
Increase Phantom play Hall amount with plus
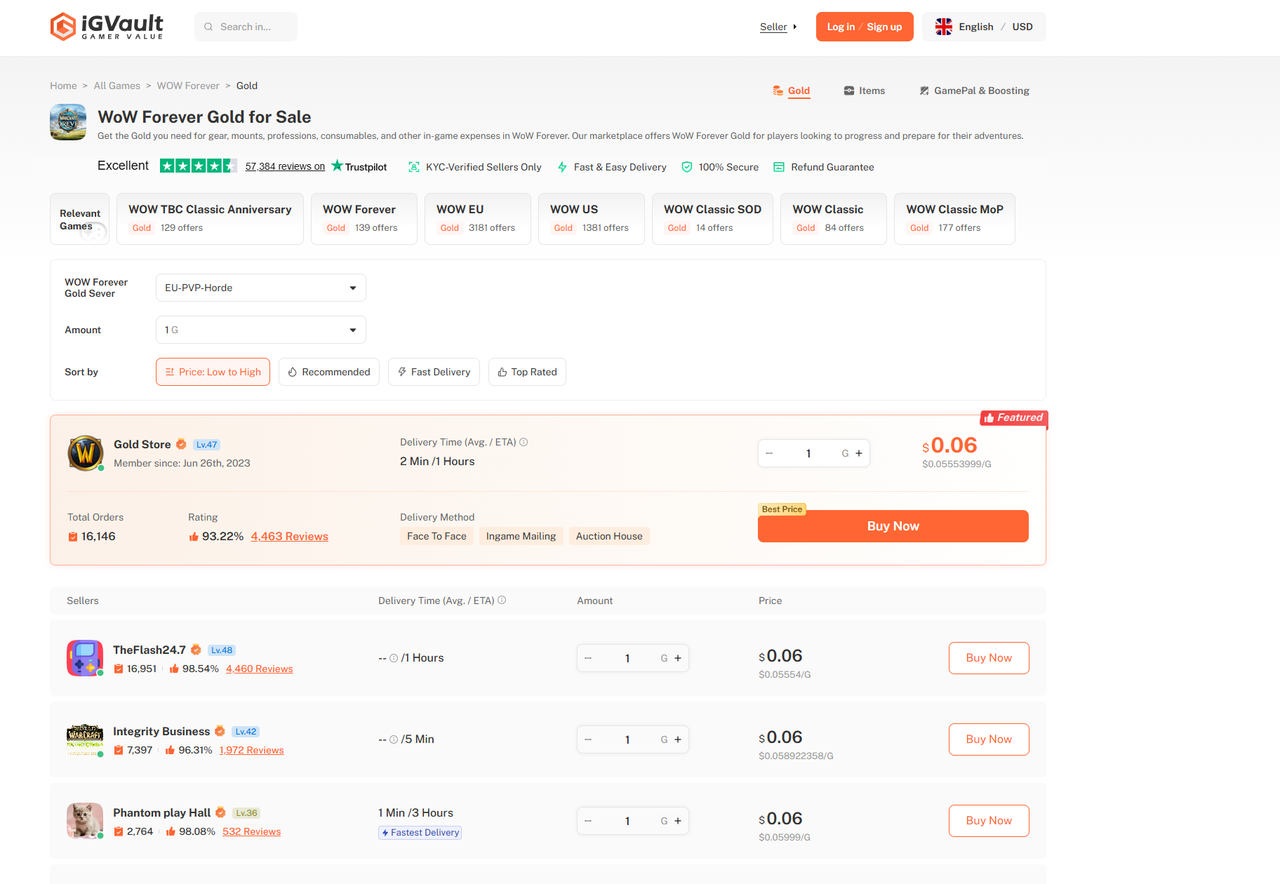678,821
